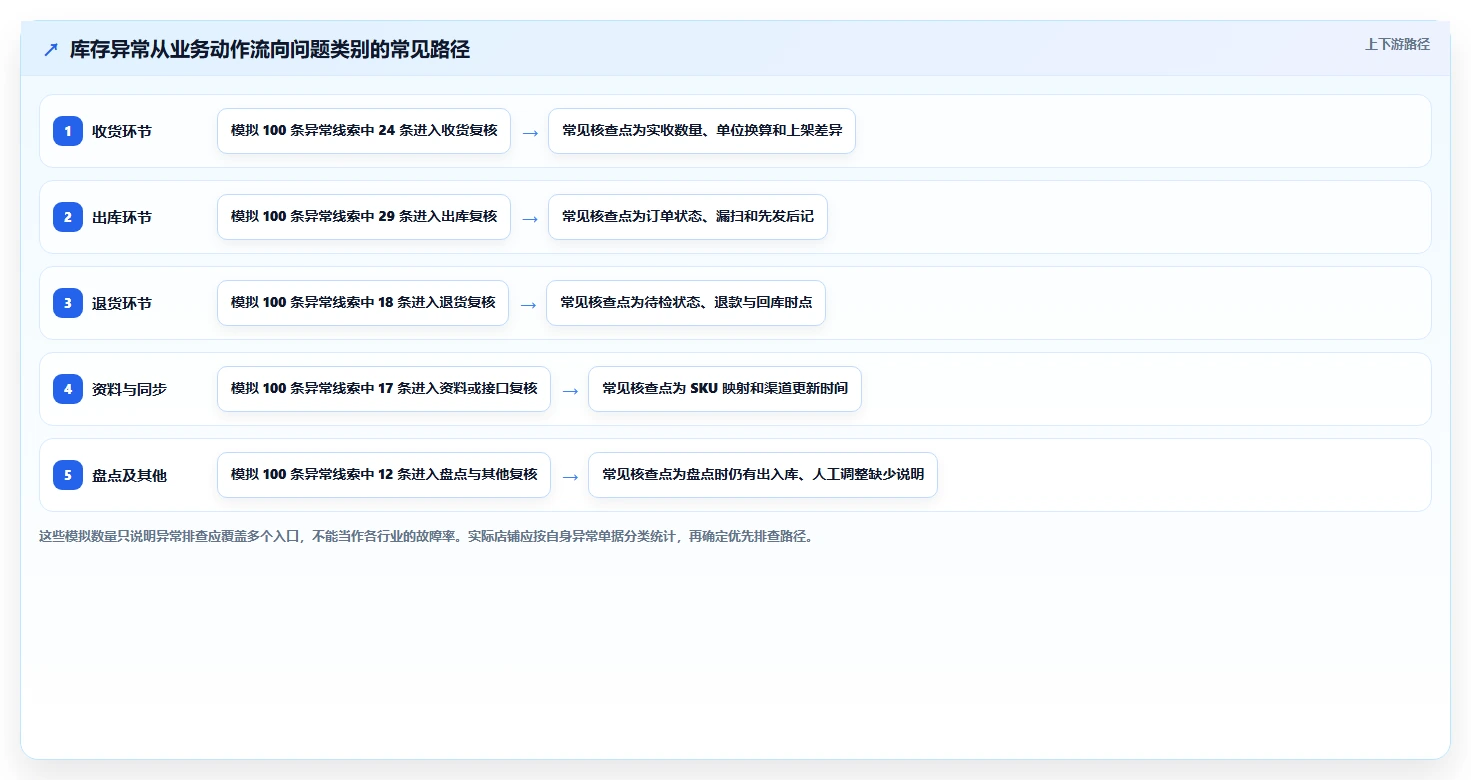
Task: Click the card about SKU 映射和渠道更新时间
Action: [x=725, y=389]
